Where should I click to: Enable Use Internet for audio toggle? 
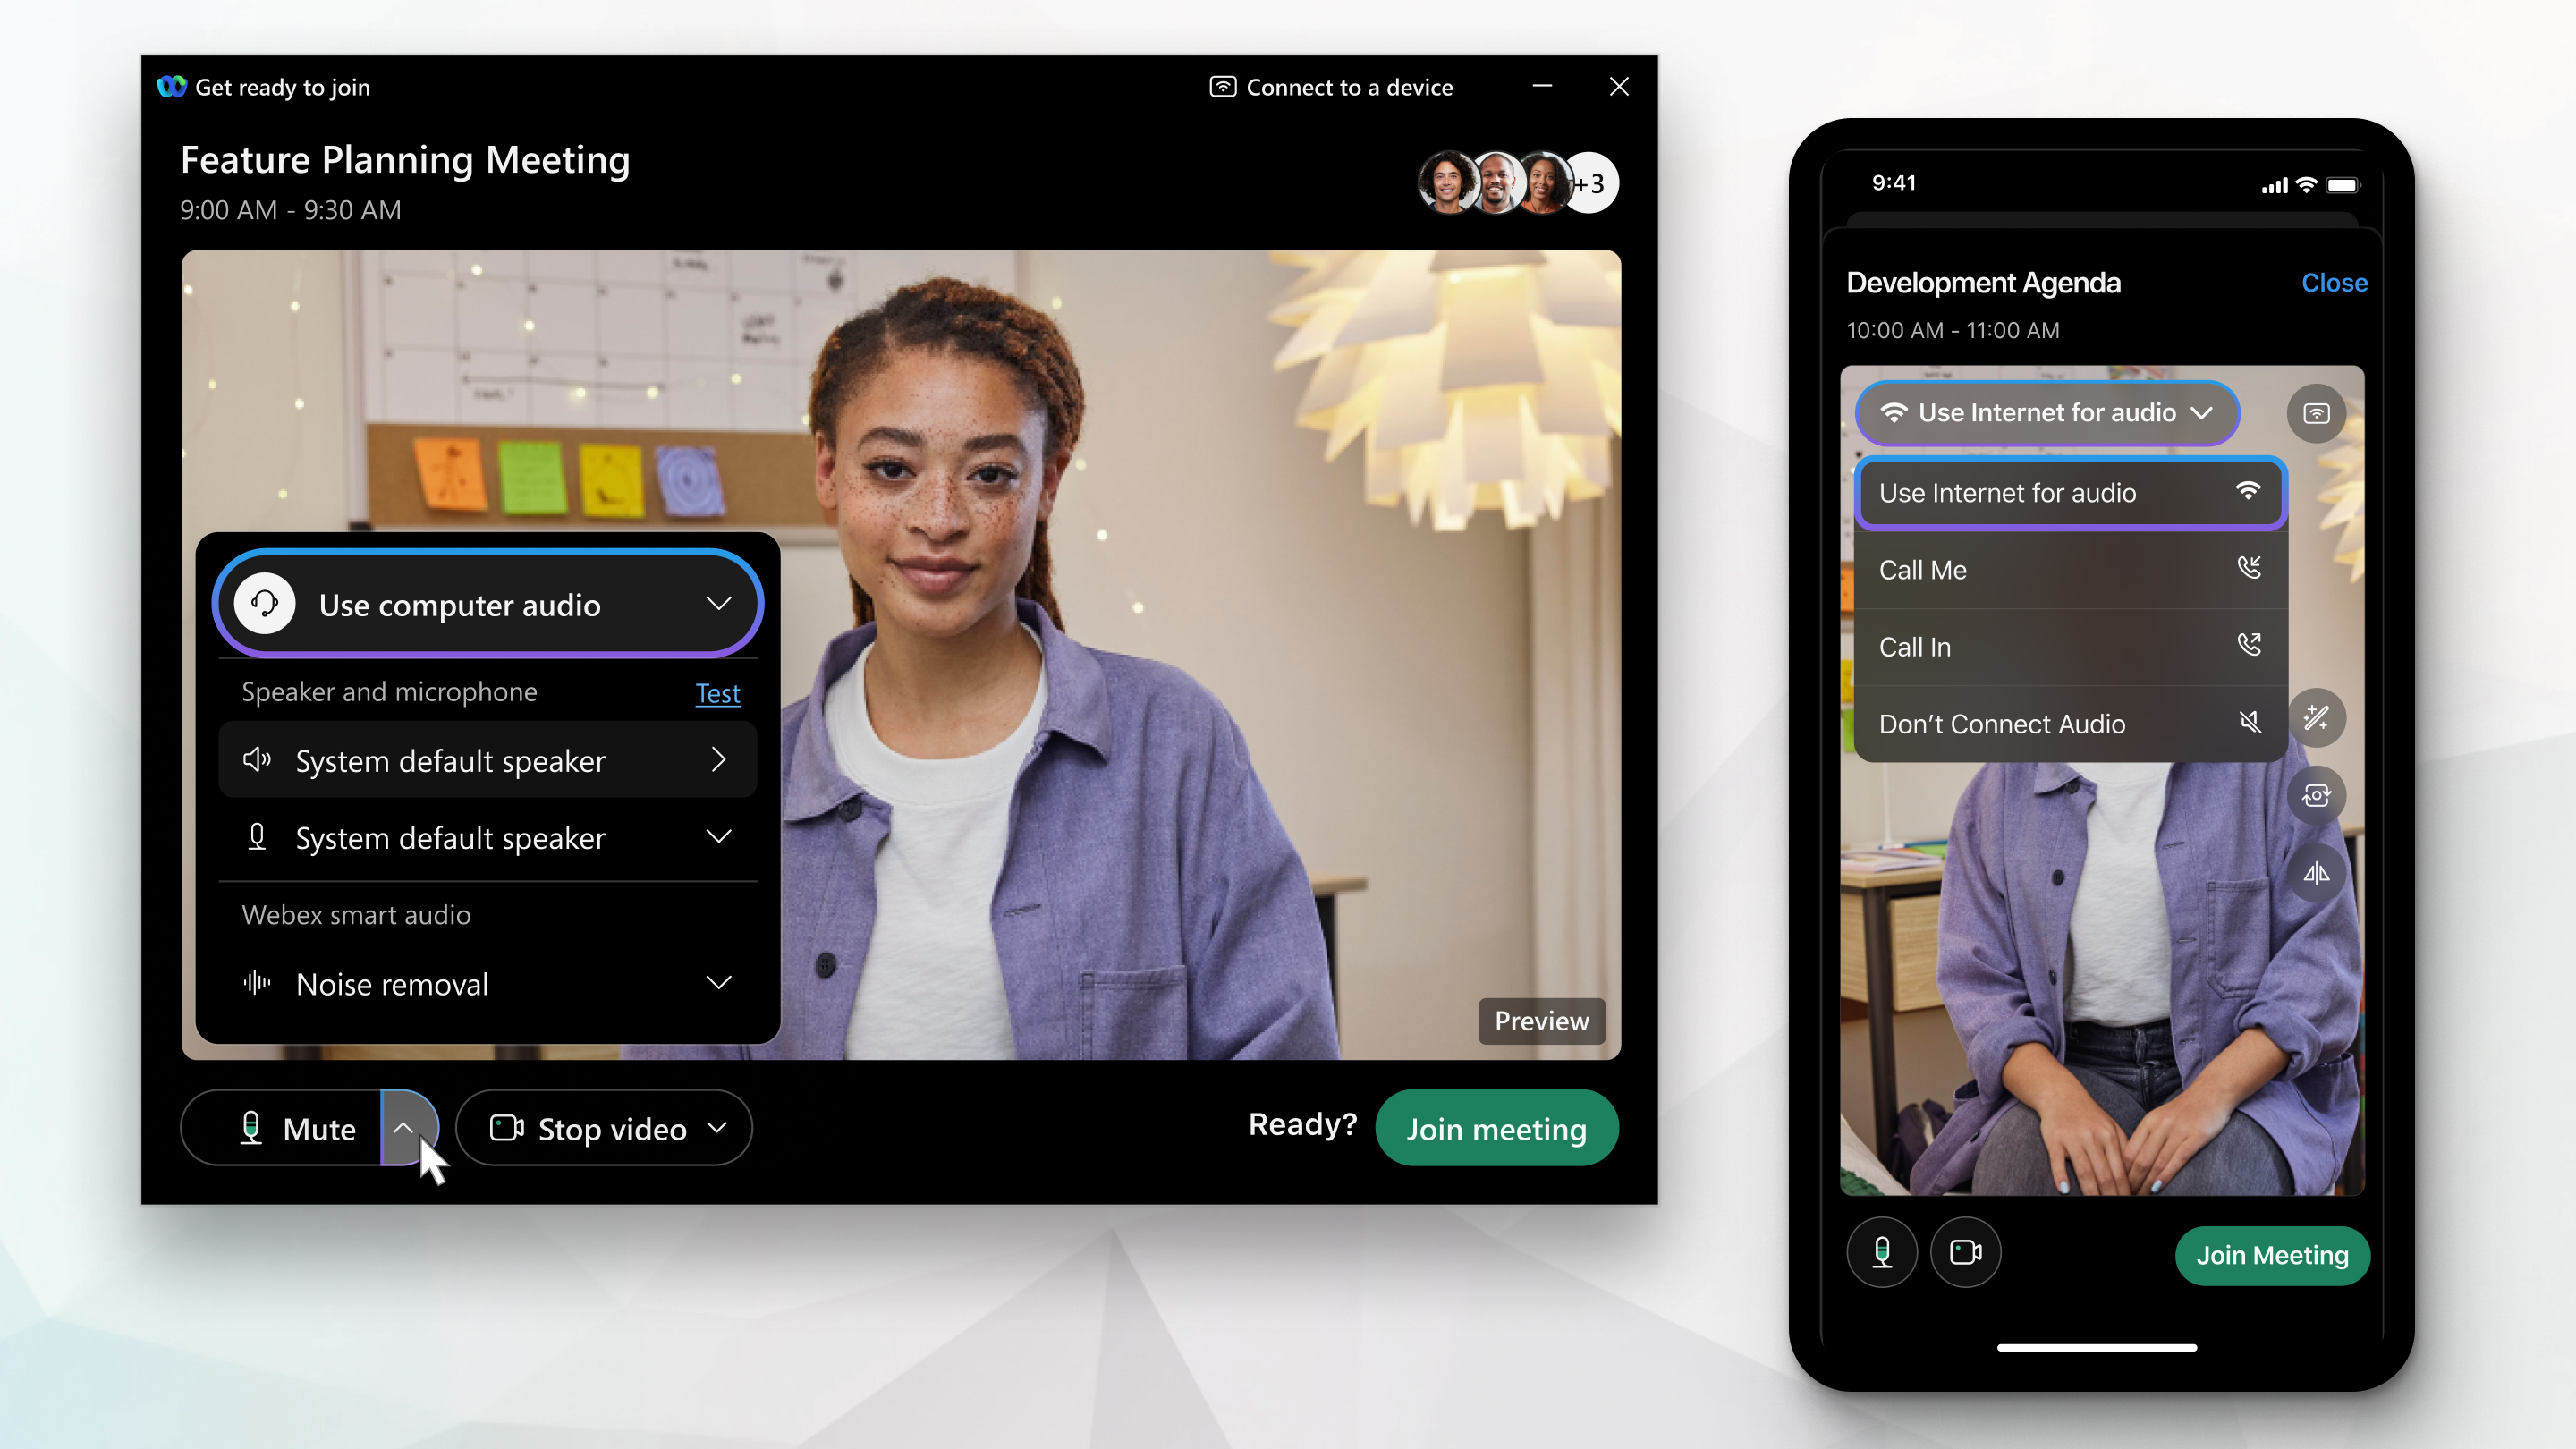click(2064, 492)
